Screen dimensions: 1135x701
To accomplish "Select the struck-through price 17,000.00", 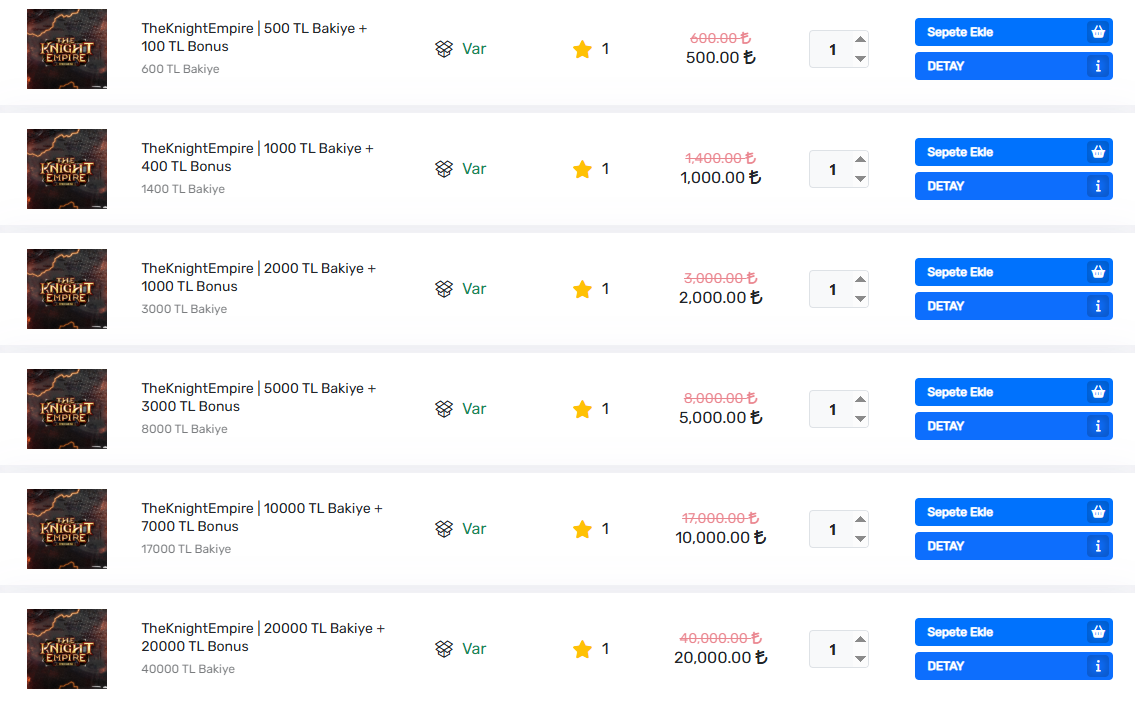I will [720, 518].
